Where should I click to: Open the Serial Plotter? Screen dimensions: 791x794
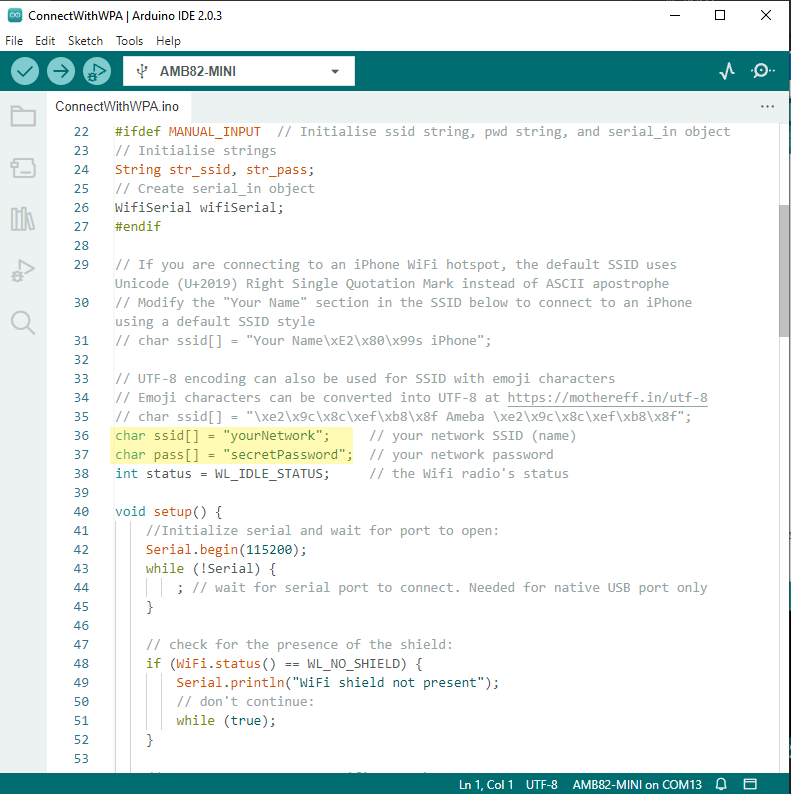tap(727, 71)
